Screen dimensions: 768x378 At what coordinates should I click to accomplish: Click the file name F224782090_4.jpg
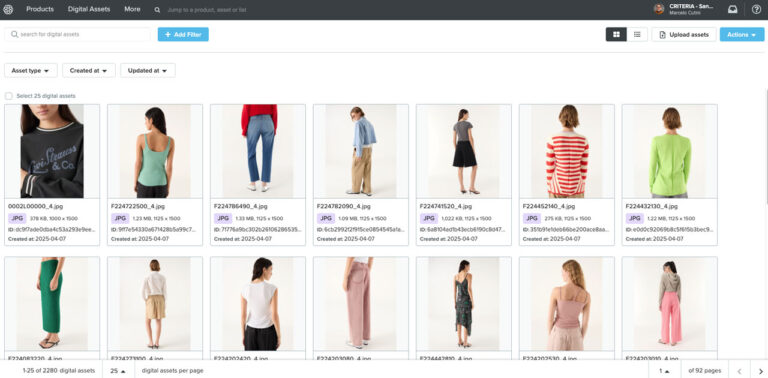pyautogui.click(x=343, y=206)
